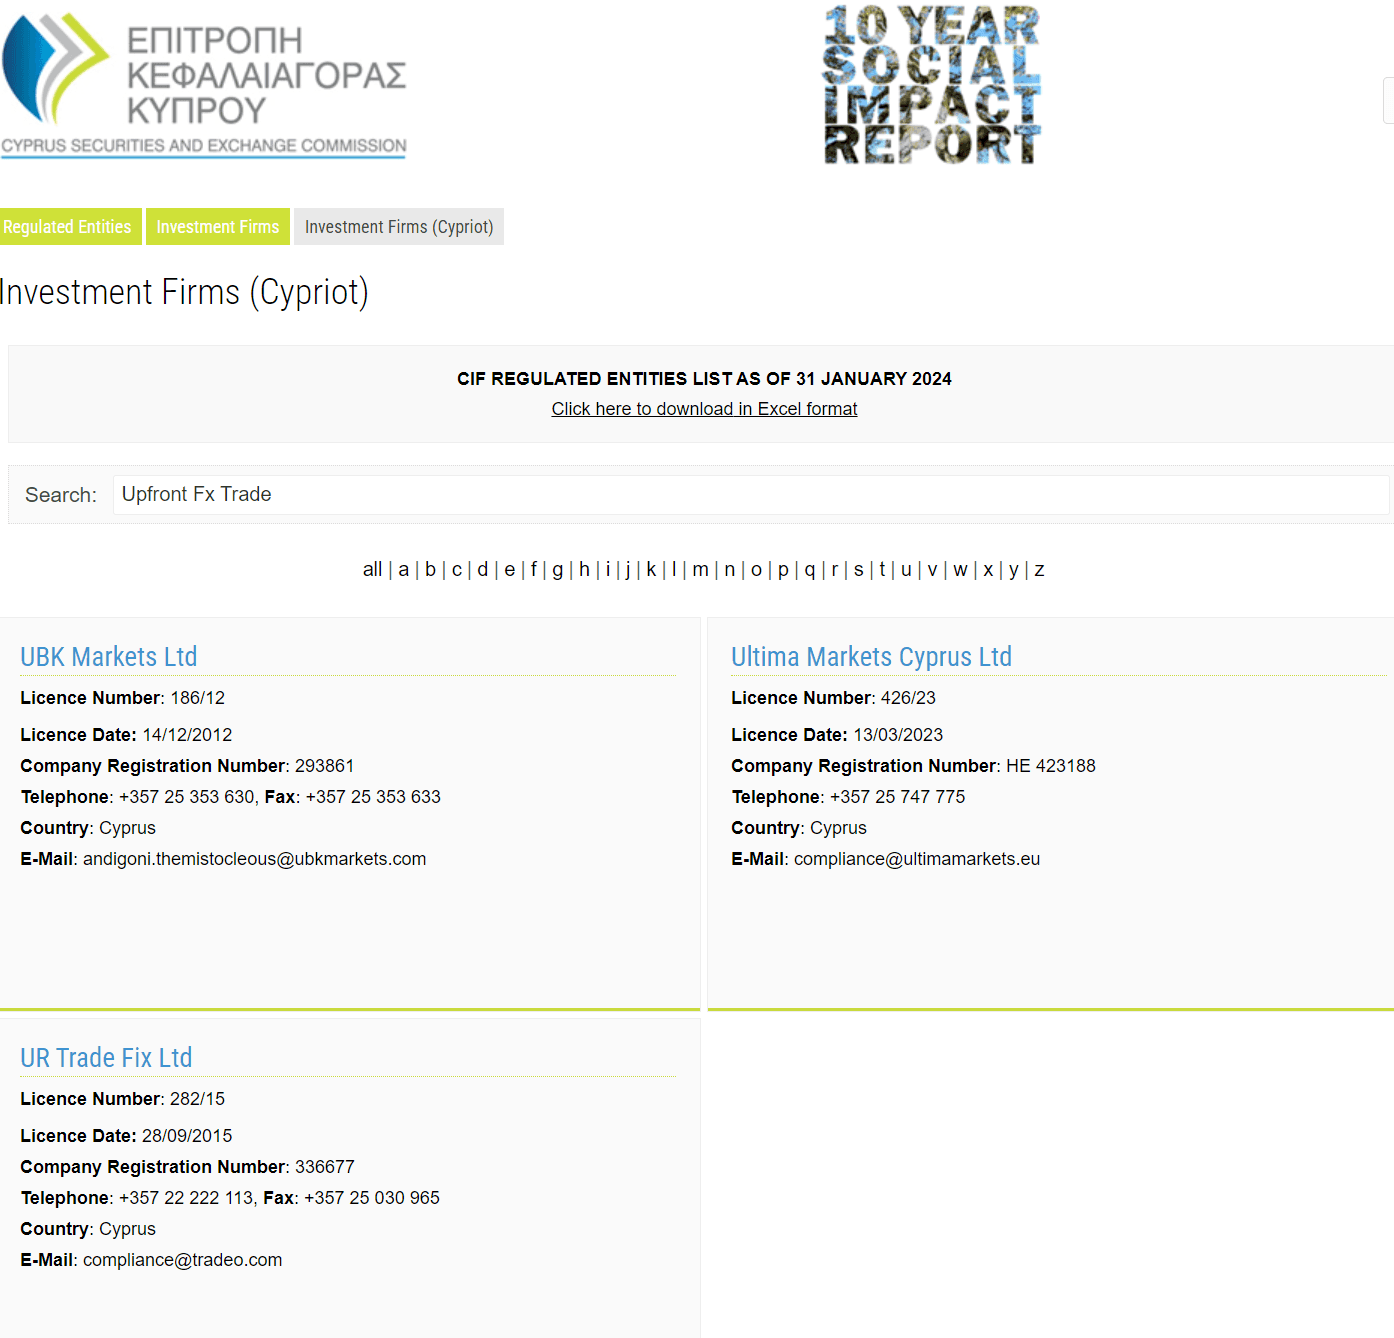The height and width of the screenshot is (1338, 1394).
Task: Filter firms by 'all'
Action: (x=372, y=570)
